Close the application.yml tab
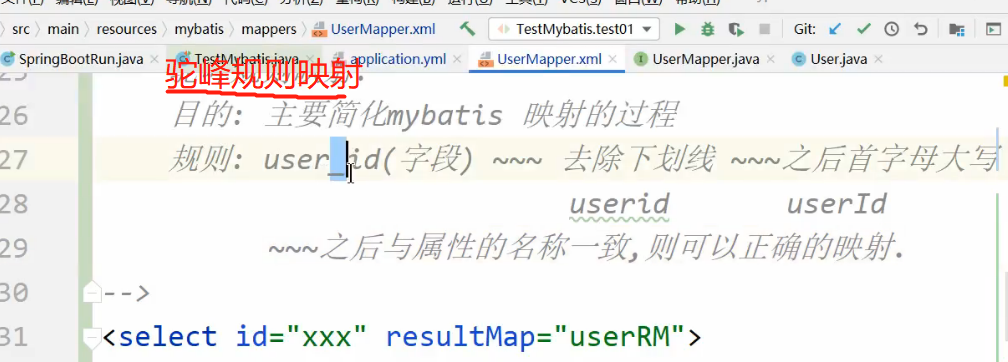Screen dimensions: 1008x362 pos(457,59)
